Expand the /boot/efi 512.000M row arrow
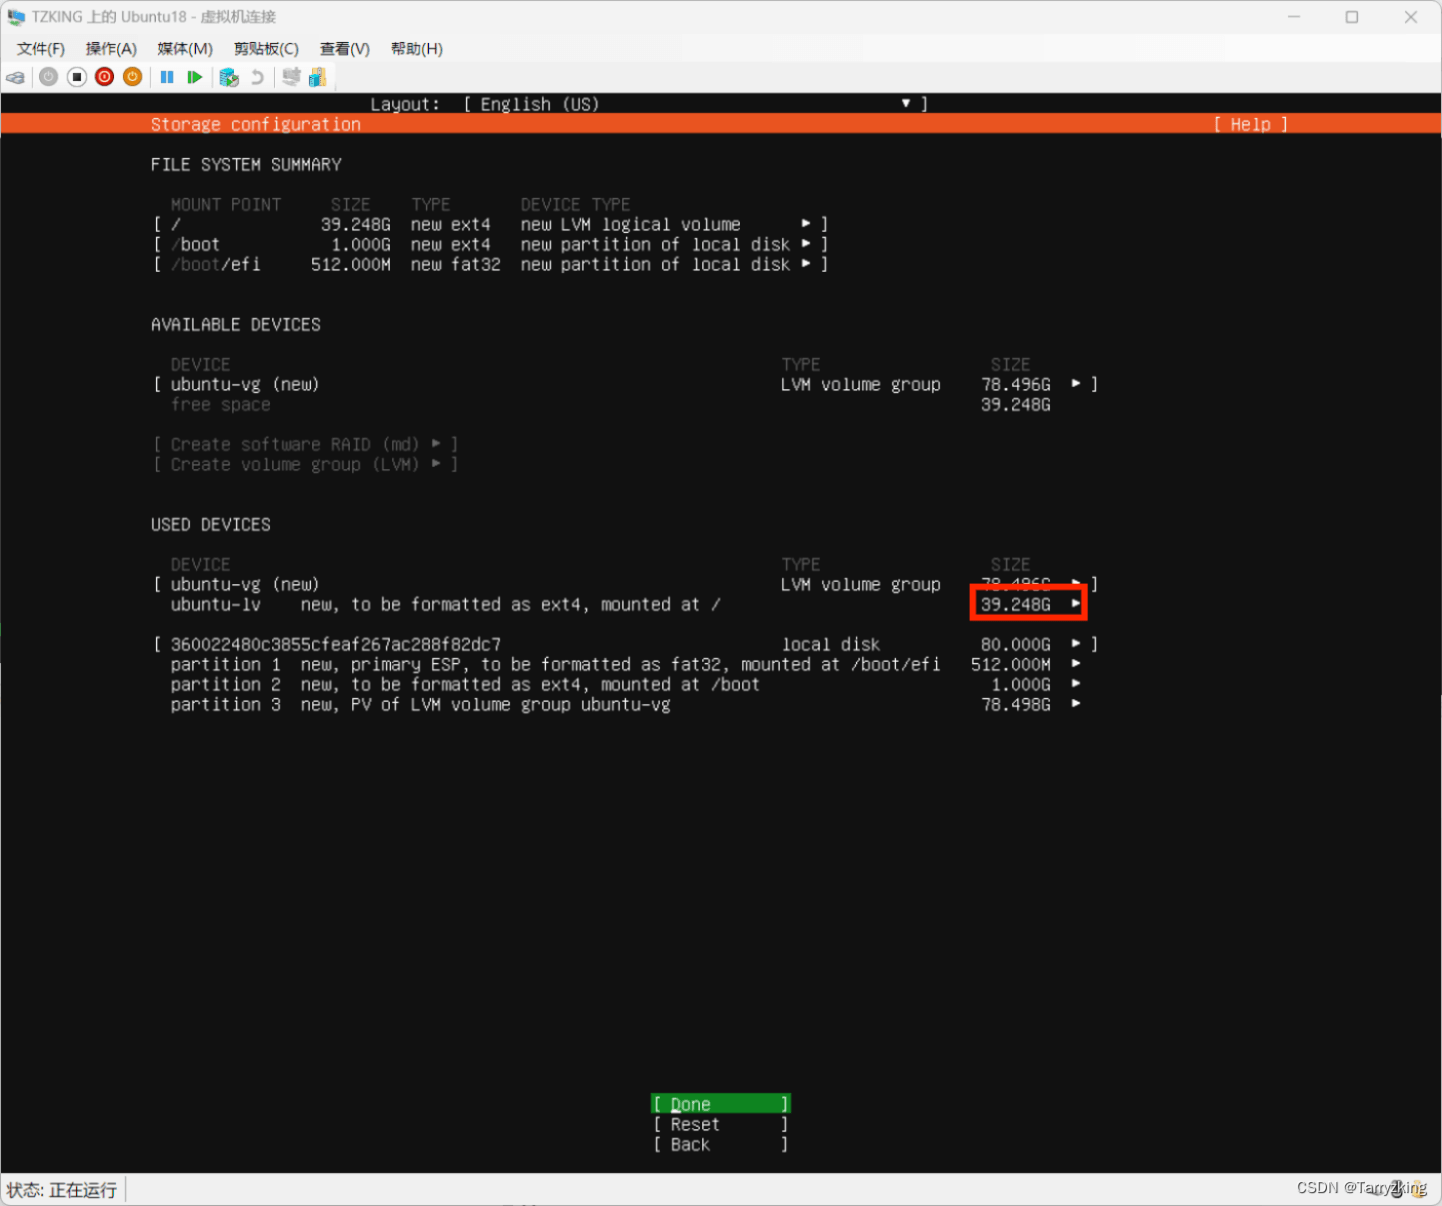Image resolution: width=1442 pixels, height=1206 pixels. (x=806, y=264)
